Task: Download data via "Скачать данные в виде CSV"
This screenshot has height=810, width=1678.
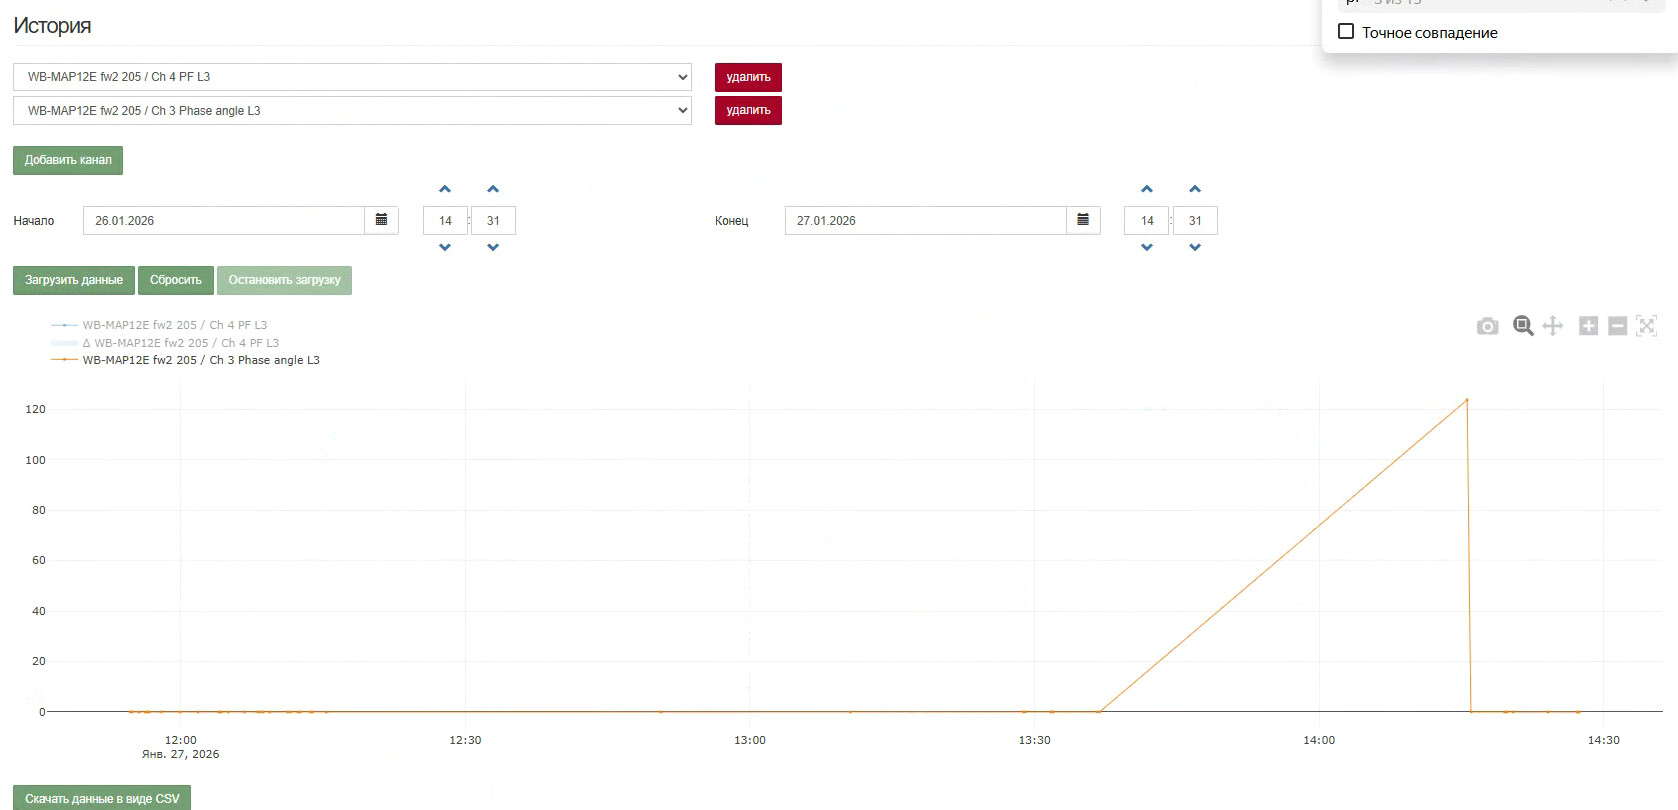Action: (x=102, y=798)
